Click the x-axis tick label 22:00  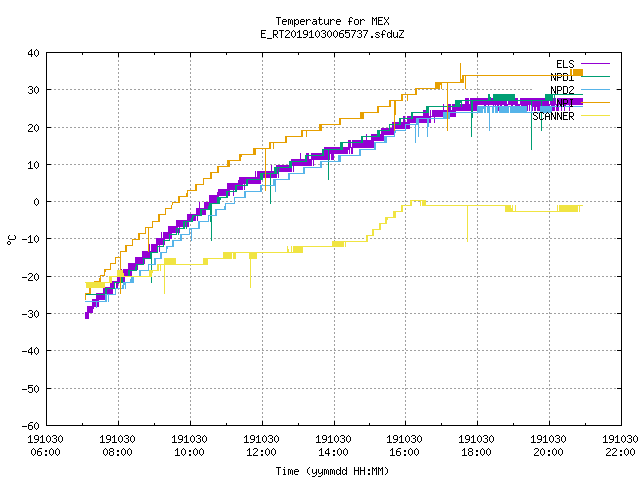click(x=620, y=452)
